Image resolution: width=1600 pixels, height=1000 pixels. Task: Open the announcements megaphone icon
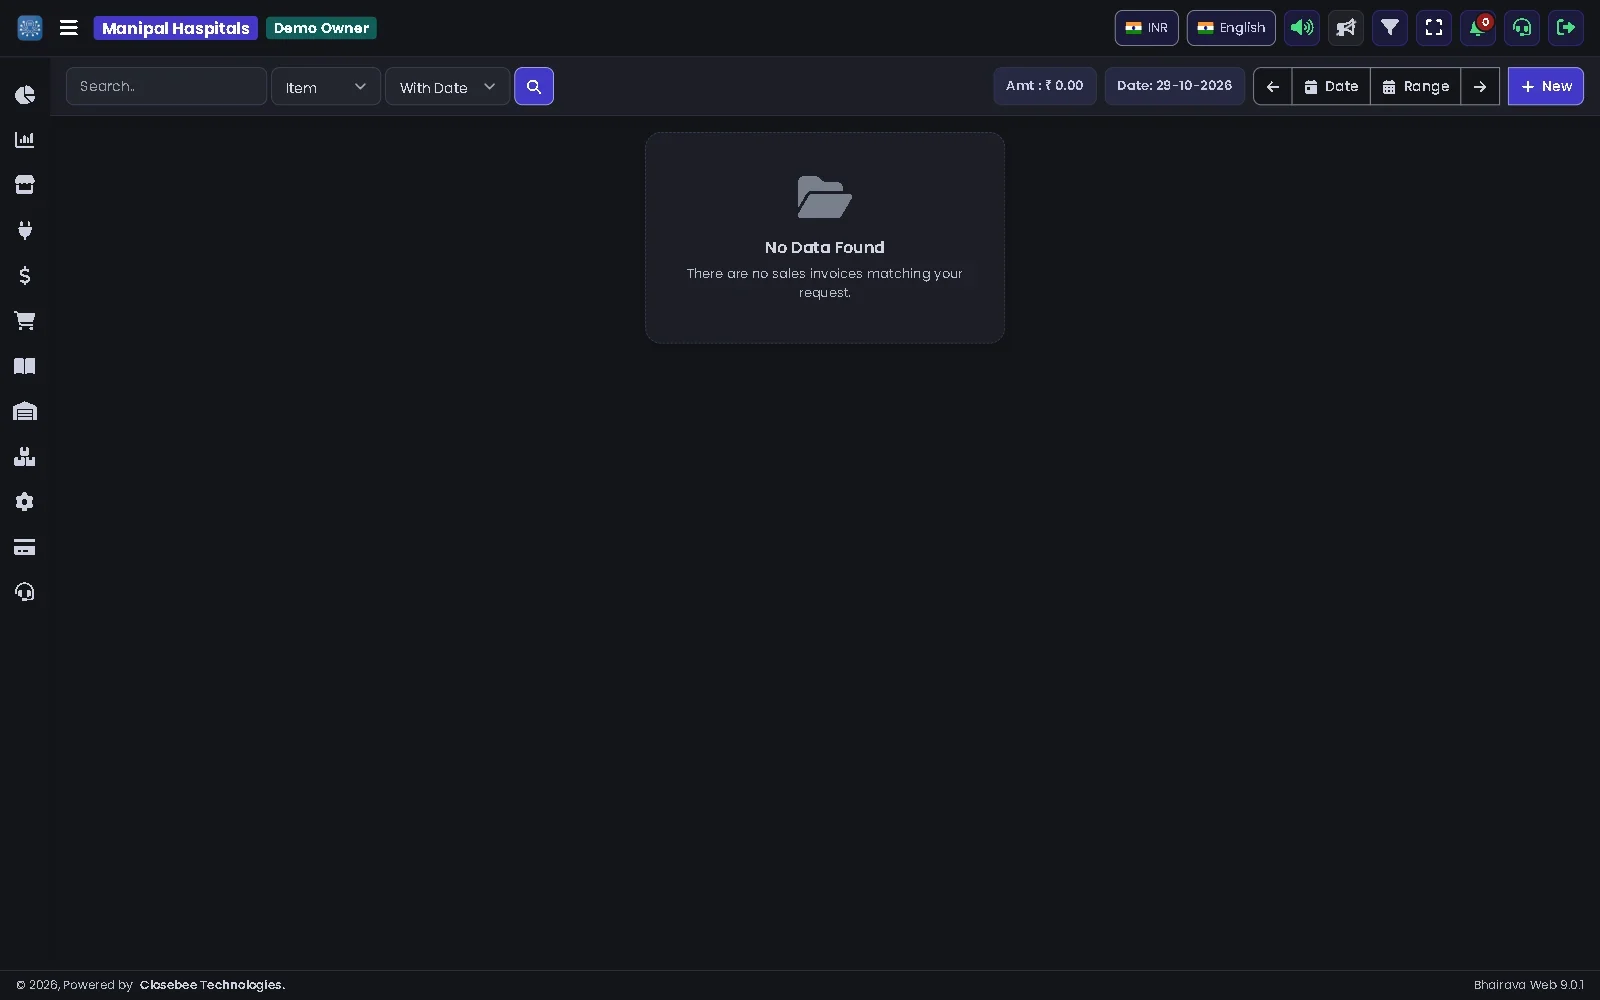pyautogui.click(x=1346, y=28)
